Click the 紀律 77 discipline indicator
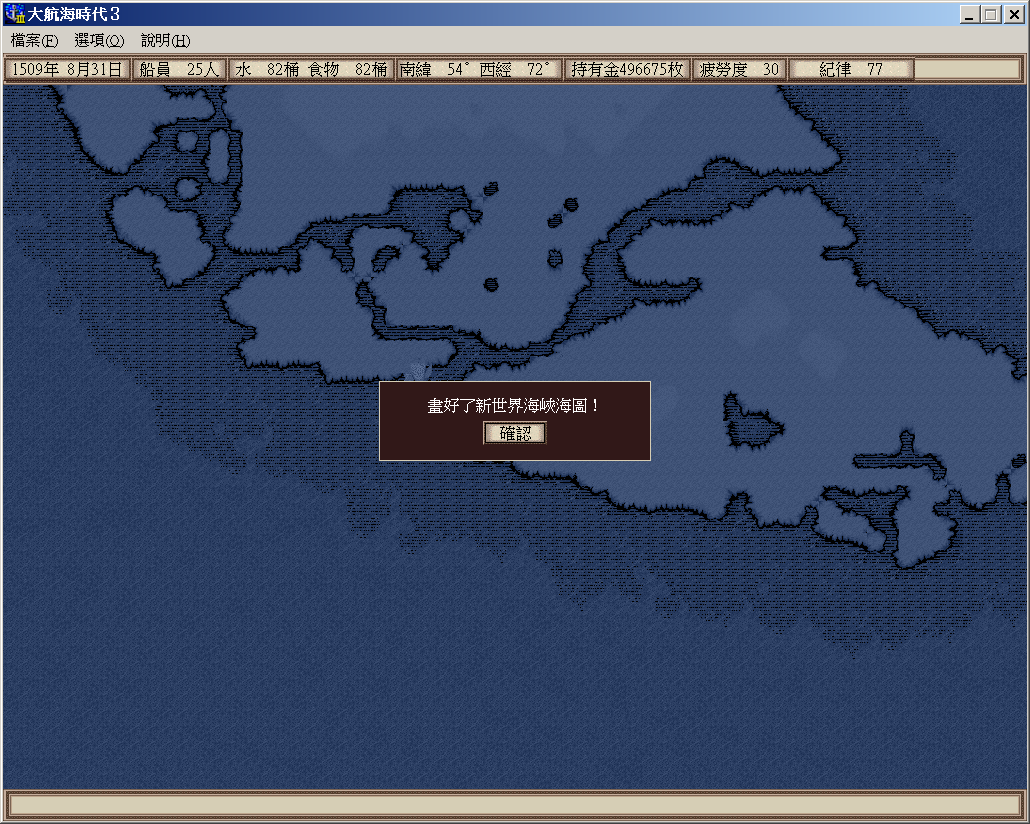Screen dimensions: 1030x824 851,69
